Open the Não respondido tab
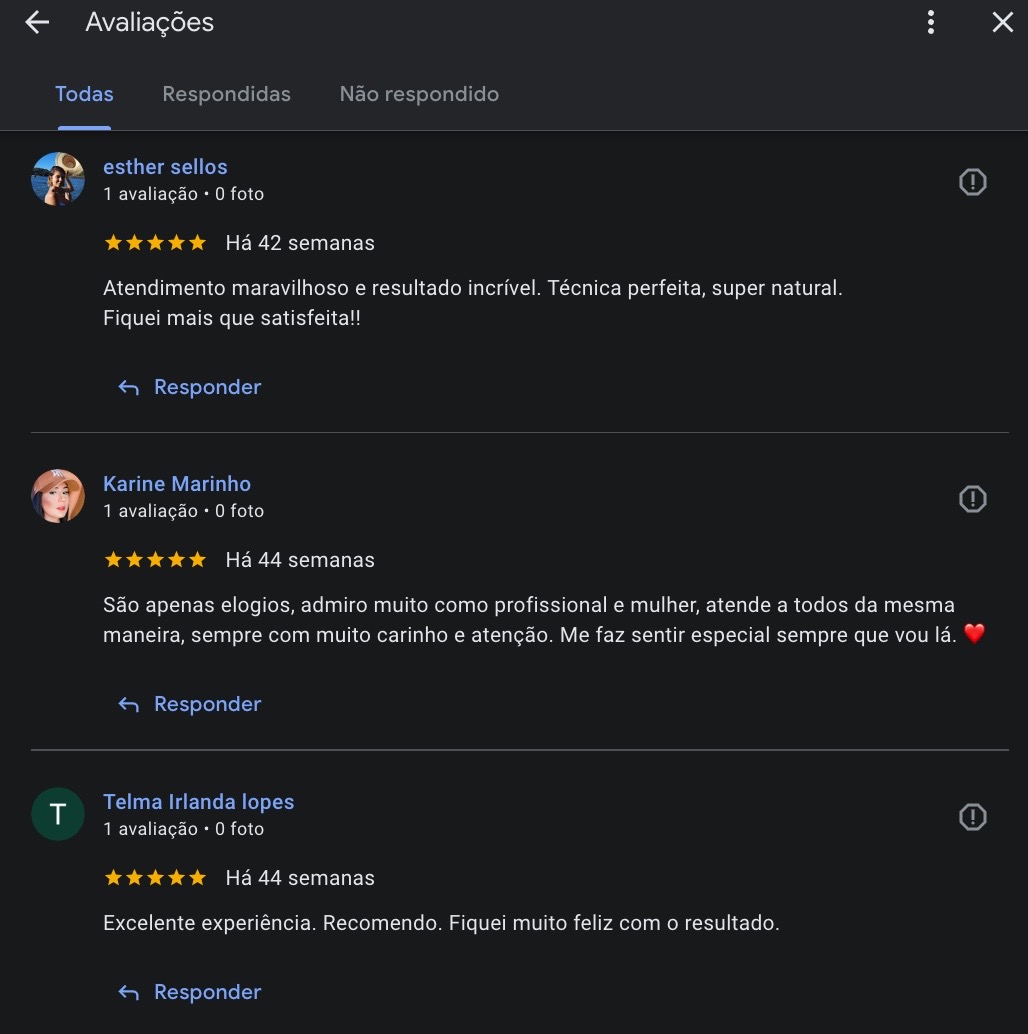This screenshot has height=1034, width=1028. tap(419, 94)
